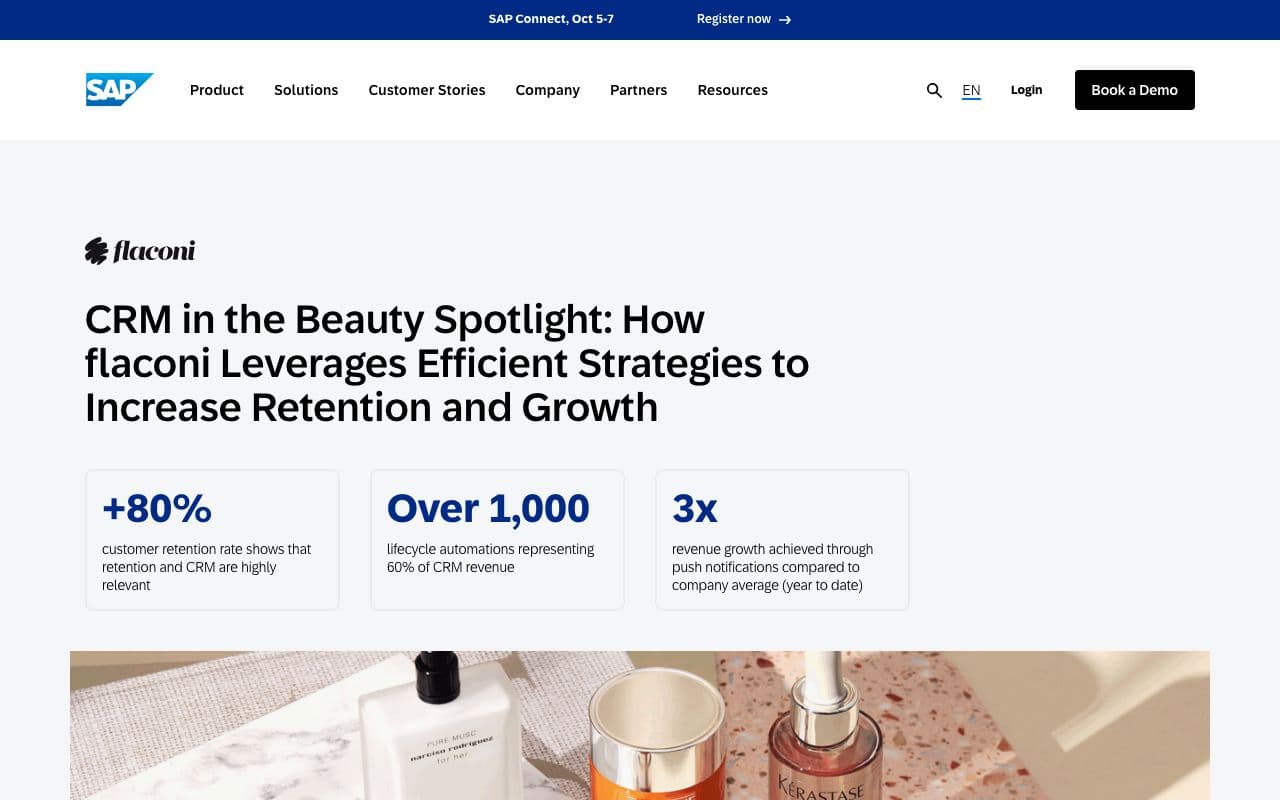This screenshot has height=800, width=1280.
Task: Click the SAP Connect, Oct 5-7 announcement
Action: tap(551, 19)
